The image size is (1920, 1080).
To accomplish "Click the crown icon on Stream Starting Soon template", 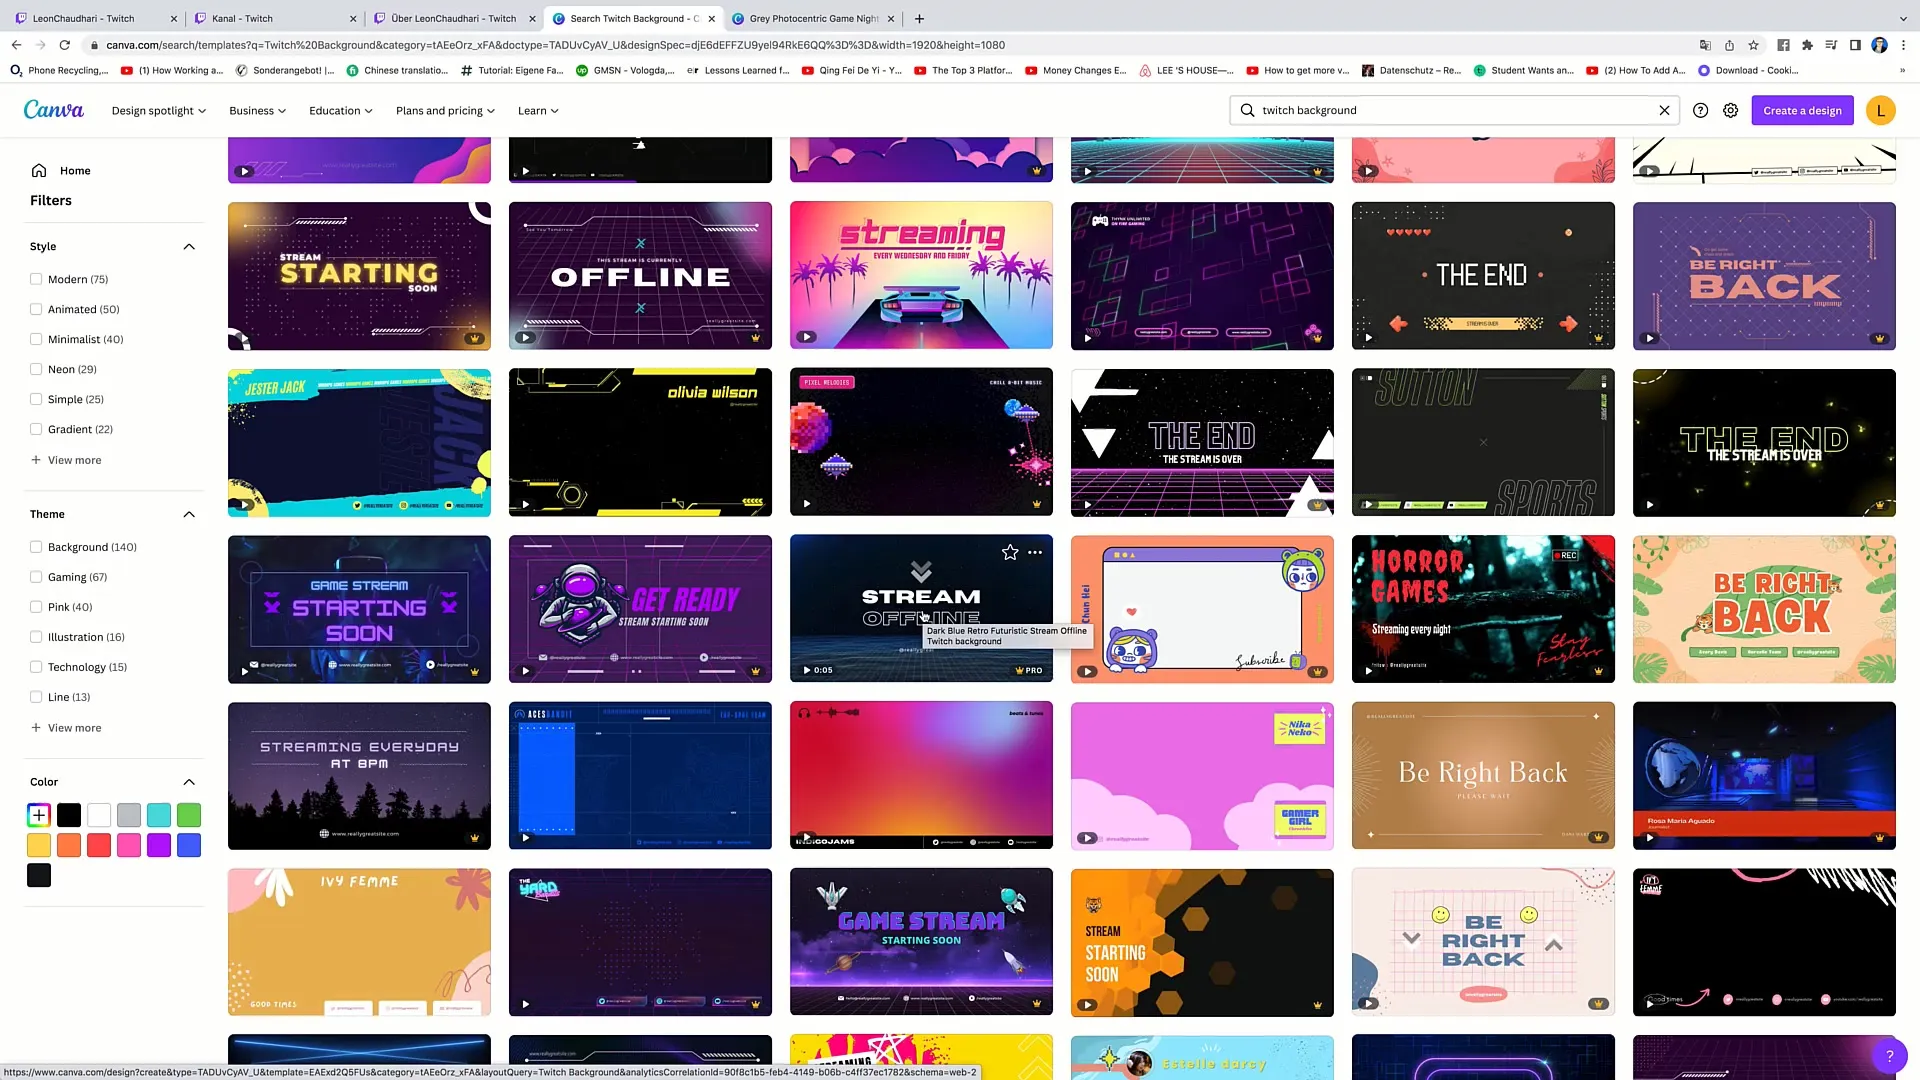I will [475, 338].
